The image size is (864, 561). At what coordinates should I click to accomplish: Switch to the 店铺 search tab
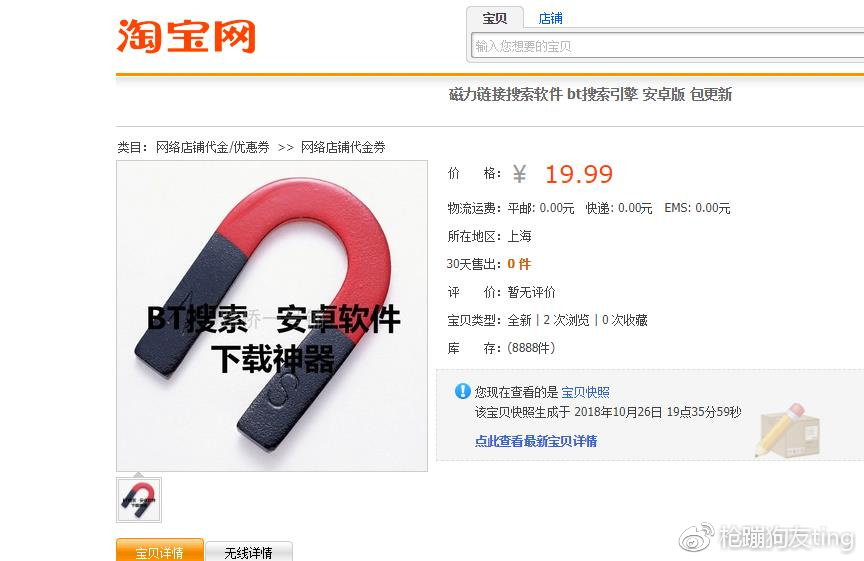pyautogui.click(x=550, y=19)
